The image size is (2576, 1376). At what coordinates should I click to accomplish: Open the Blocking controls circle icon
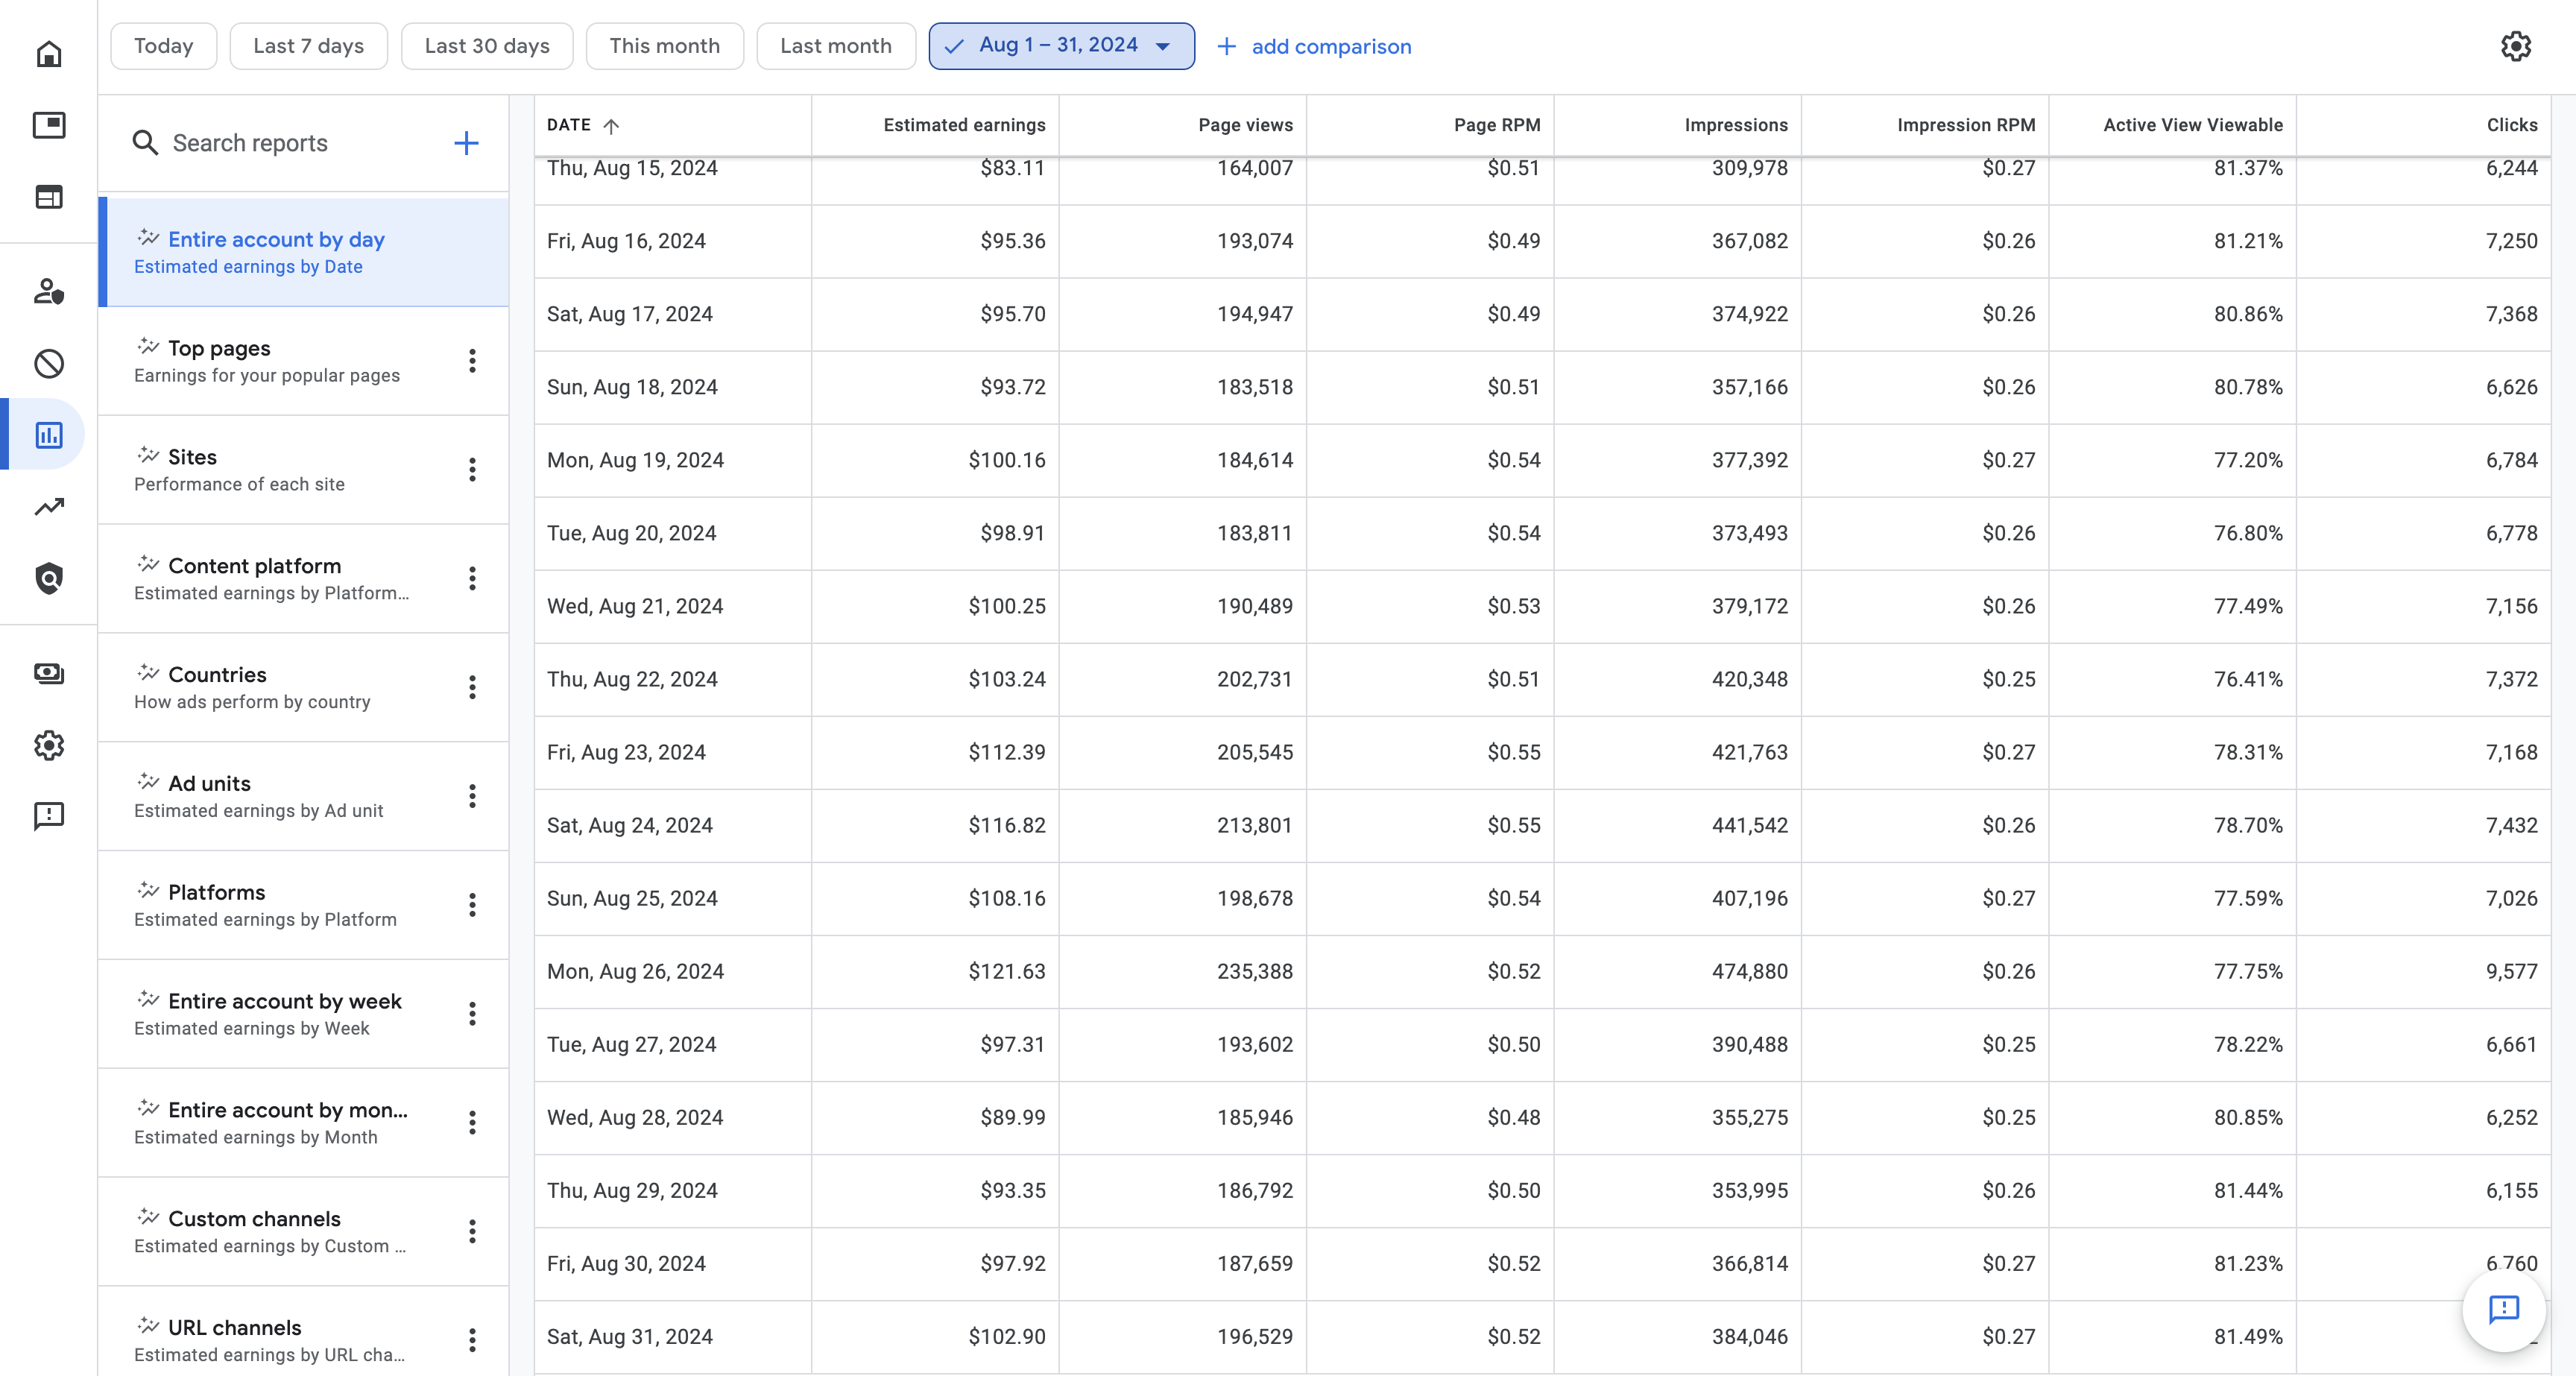coord(48,363)
